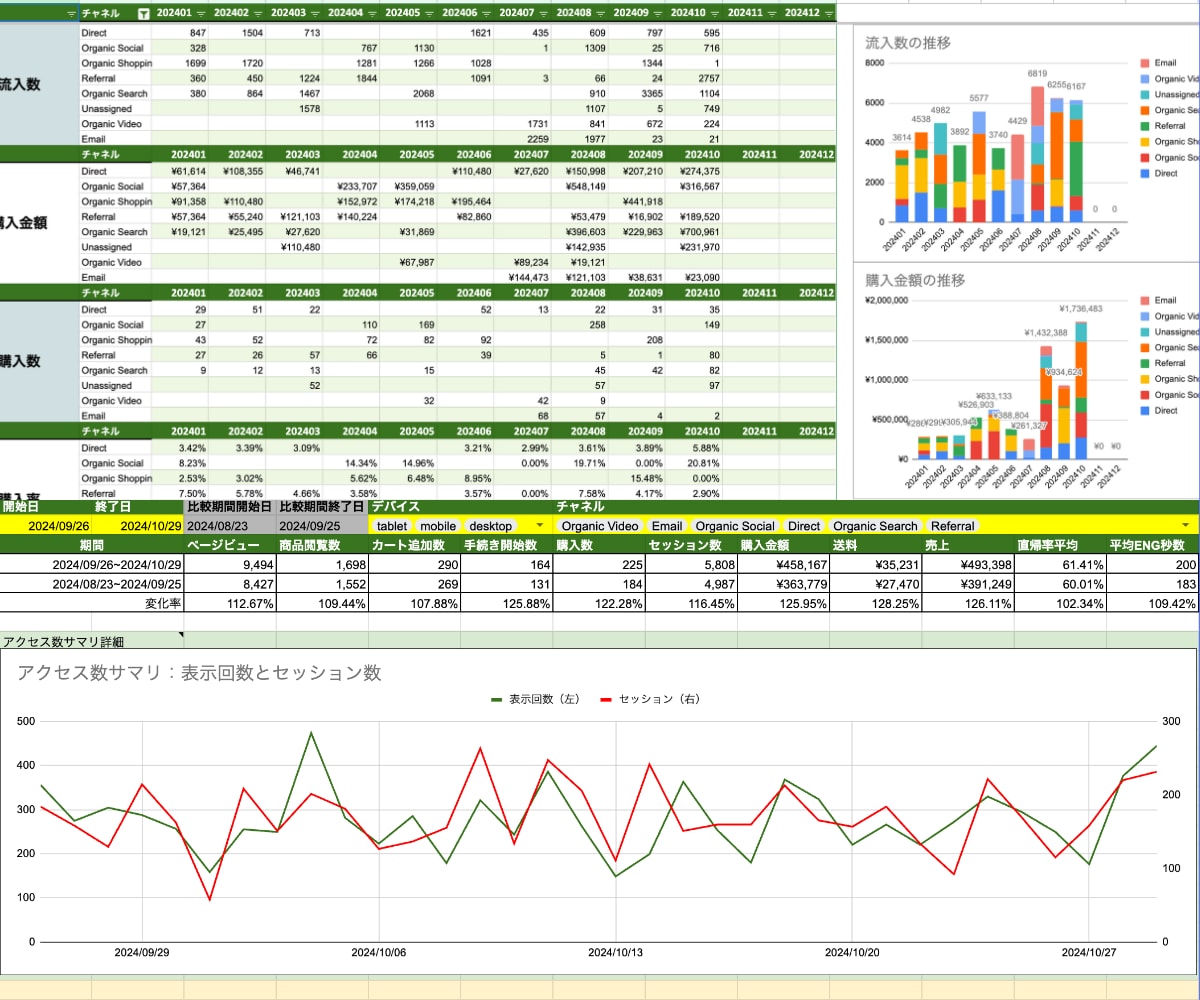
Task: Select the comparison start date cell 2024/08/23
Action: [x=231, y=526]
